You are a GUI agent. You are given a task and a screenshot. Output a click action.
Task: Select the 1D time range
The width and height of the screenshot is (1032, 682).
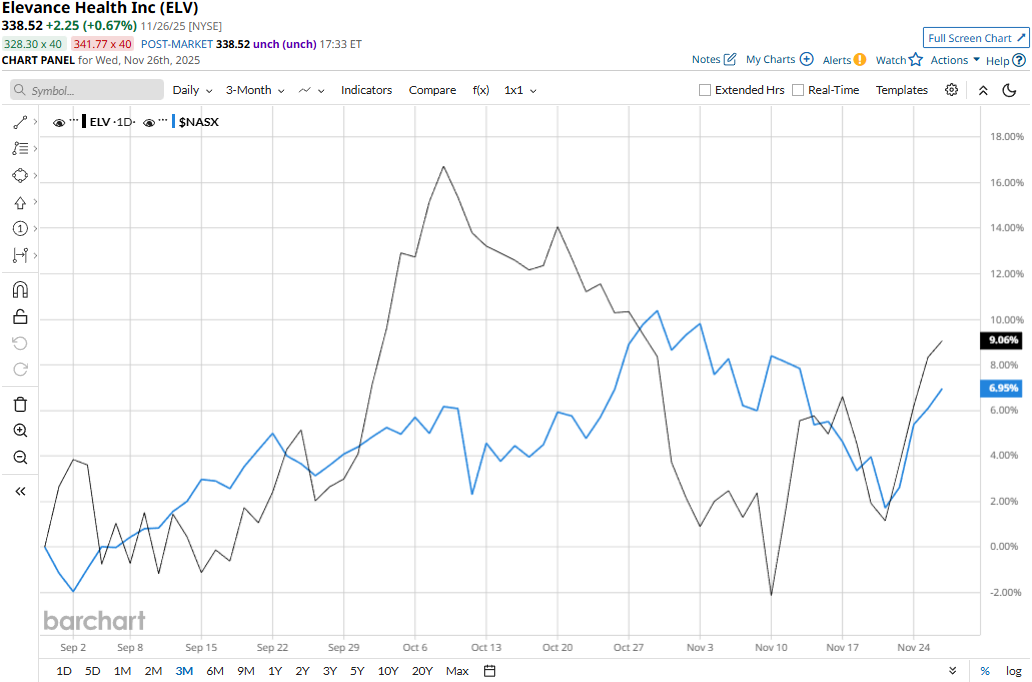[x=64, y=671]
